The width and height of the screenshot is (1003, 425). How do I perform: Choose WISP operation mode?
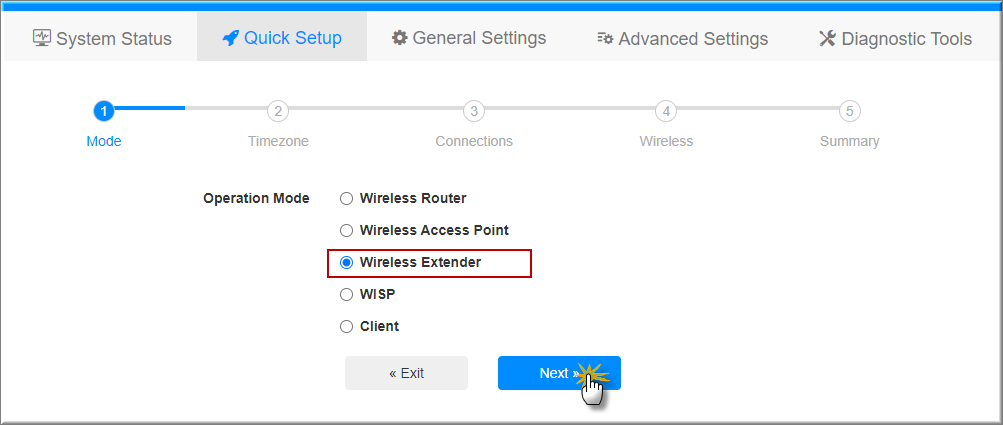[347, 294]
